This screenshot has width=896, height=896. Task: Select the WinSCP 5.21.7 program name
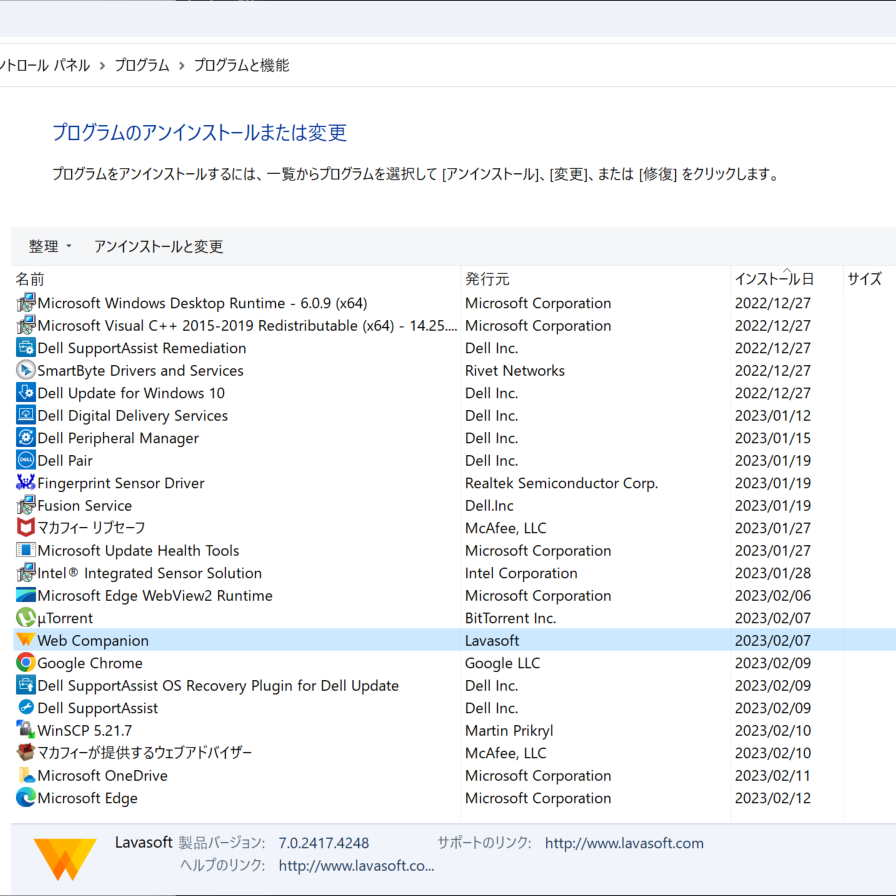coord(85,730)
